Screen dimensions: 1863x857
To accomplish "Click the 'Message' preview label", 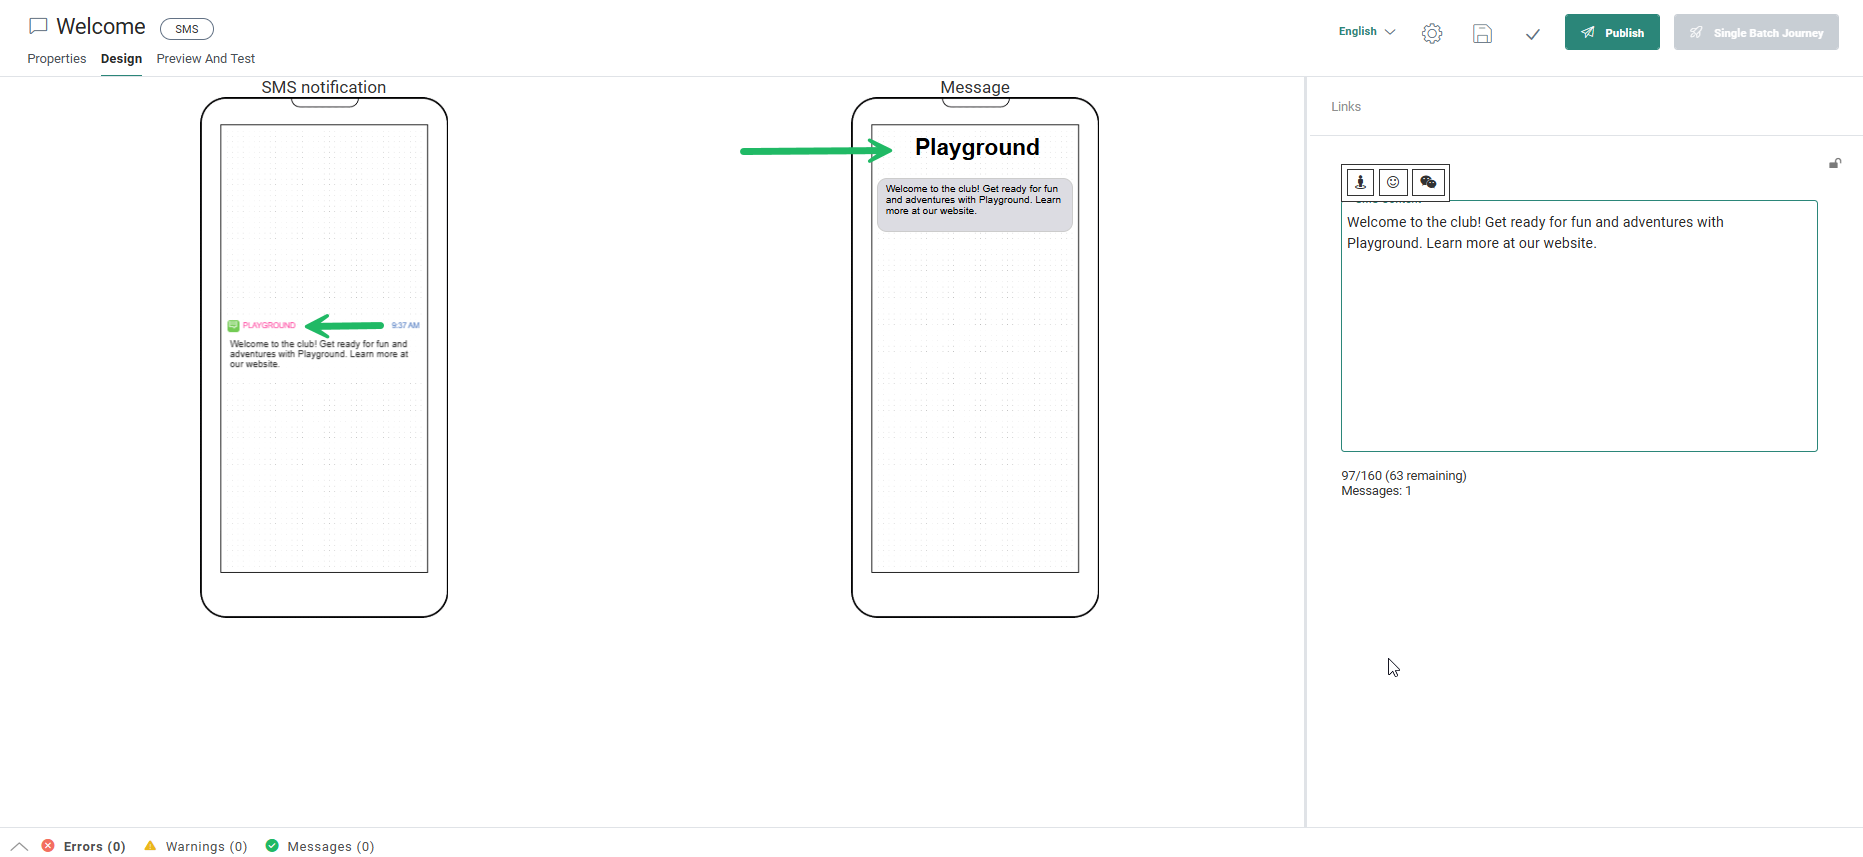I will [x=975, y=88].
